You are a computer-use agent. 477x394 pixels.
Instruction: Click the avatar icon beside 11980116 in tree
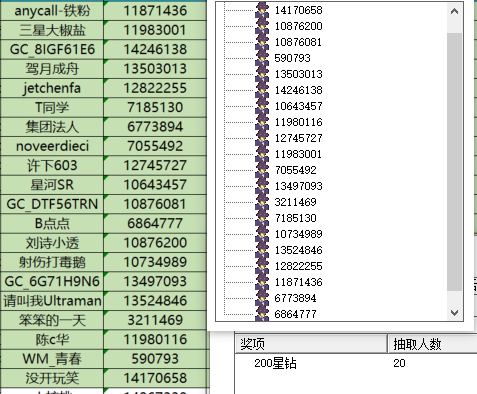(262, 122)
